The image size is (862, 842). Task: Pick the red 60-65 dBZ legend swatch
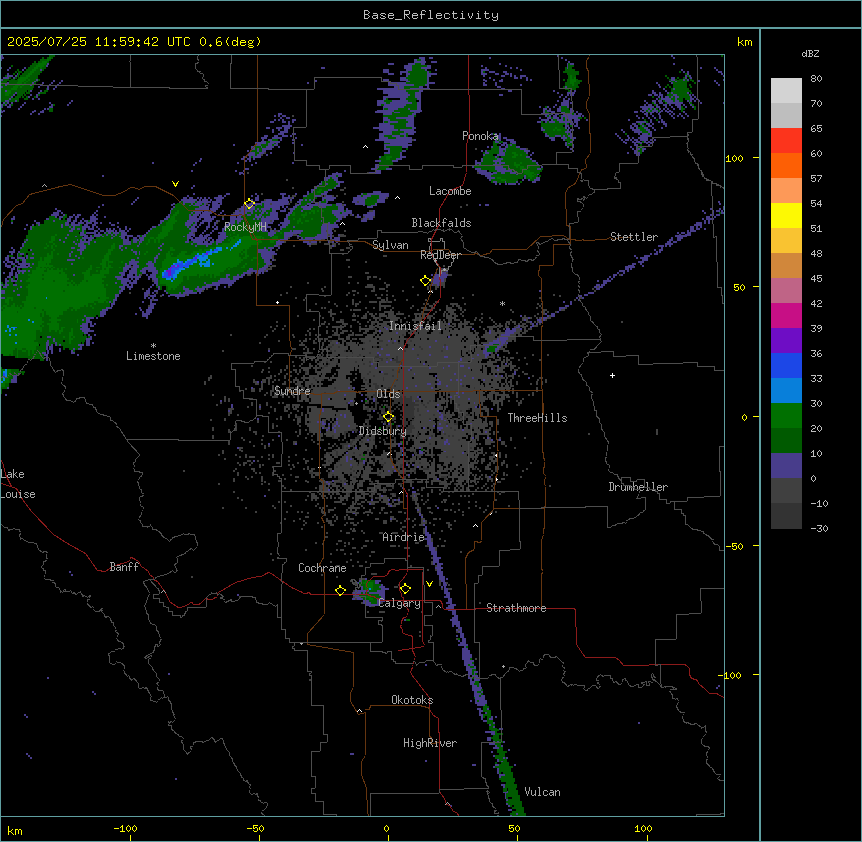(786, 141)
